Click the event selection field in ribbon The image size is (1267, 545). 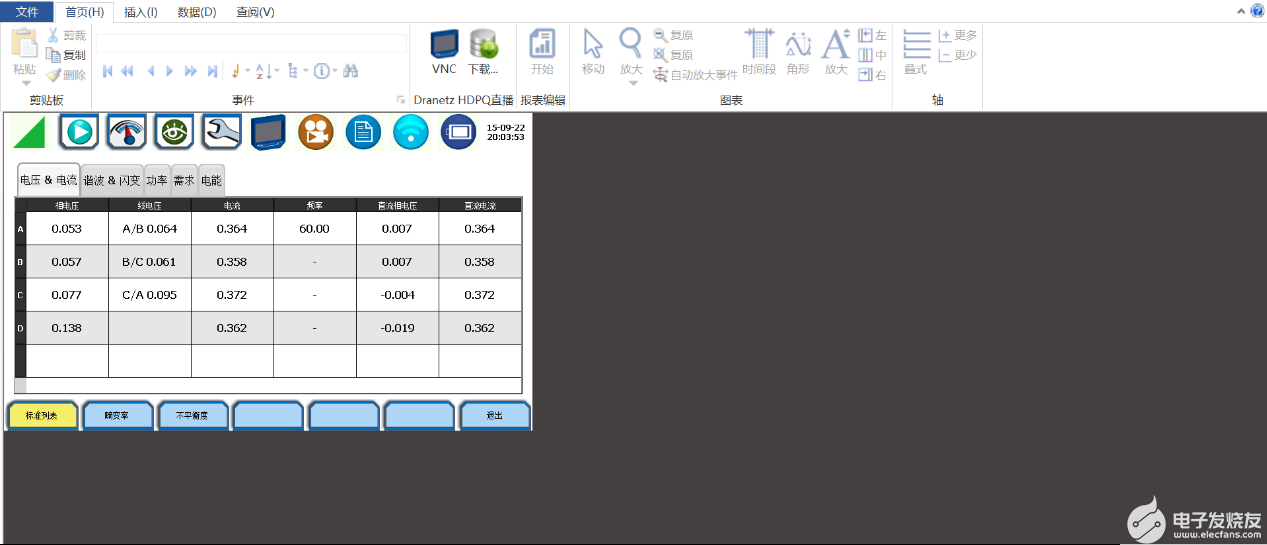click(252, 42)
